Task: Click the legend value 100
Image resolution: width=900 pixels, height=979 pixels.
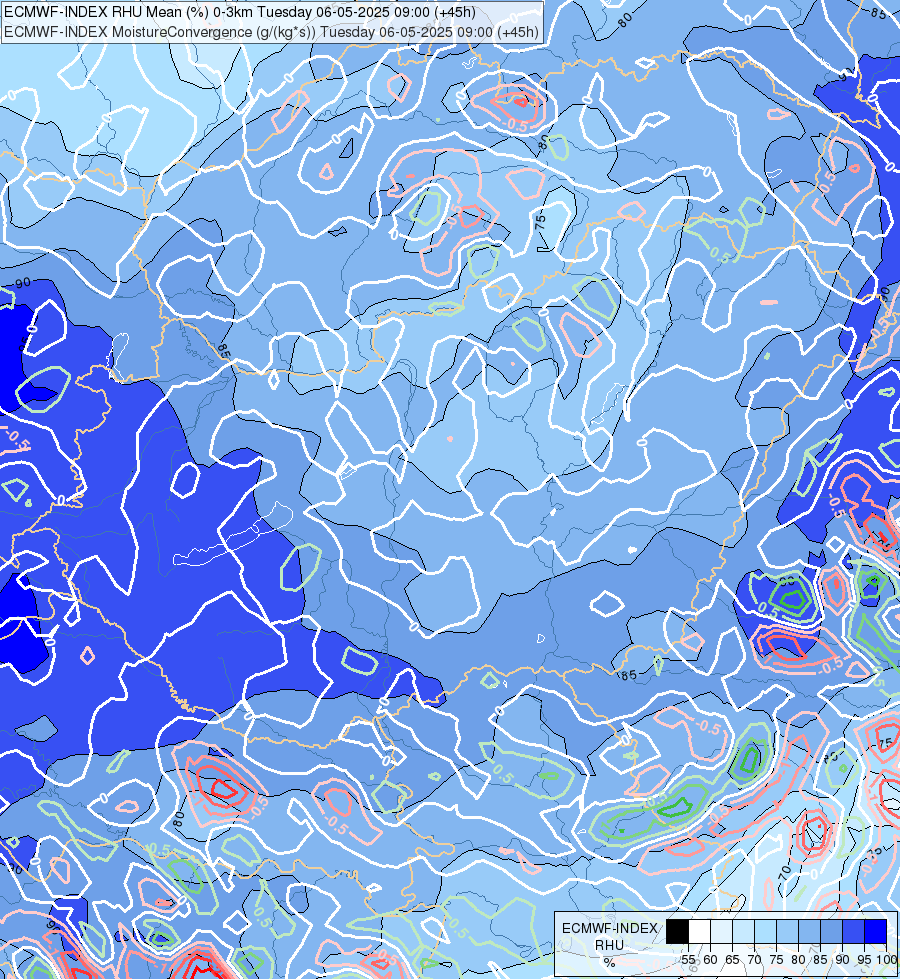Action: click(x=886, y=960)
